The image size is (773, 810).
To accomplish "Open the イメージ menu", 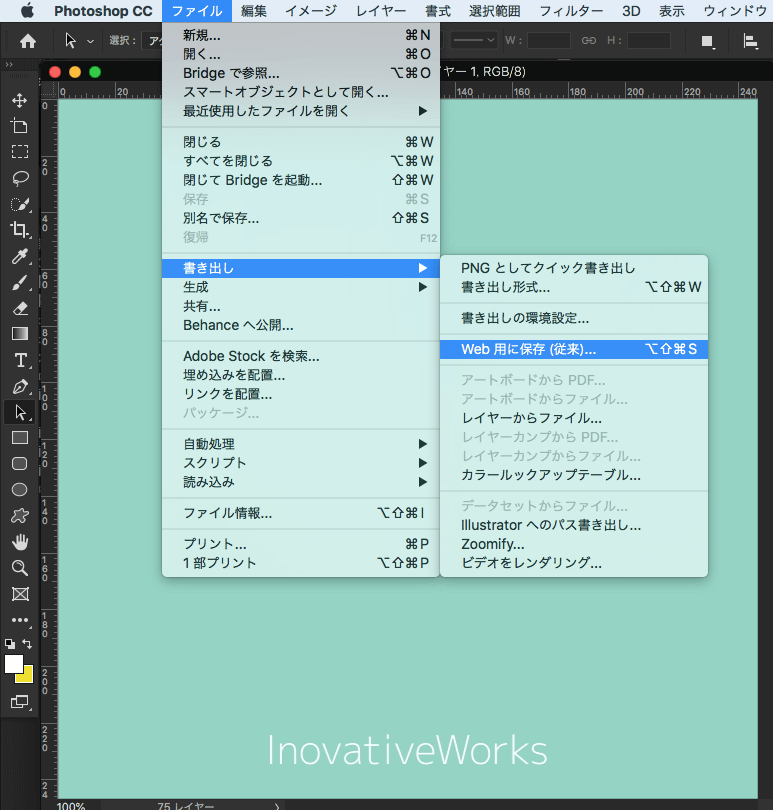I will tap(311, 11).
